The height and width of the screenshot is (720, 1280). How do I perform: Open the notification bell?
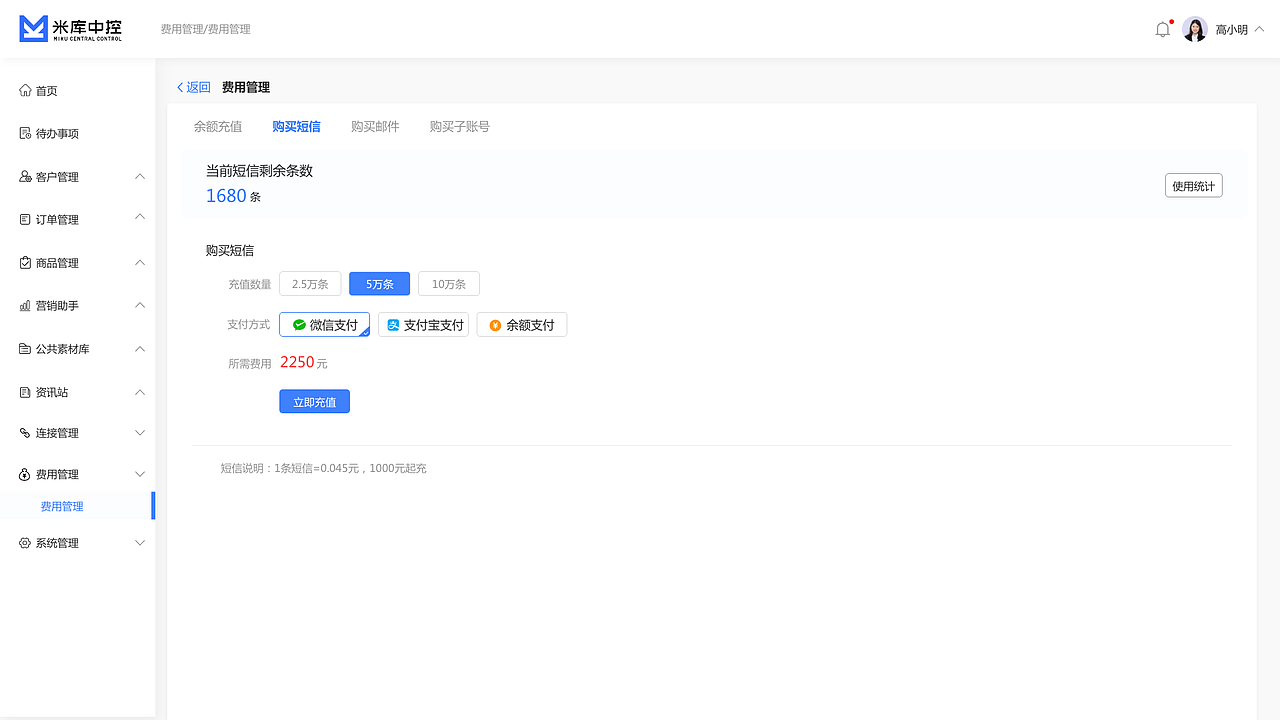pos(1162,29)
